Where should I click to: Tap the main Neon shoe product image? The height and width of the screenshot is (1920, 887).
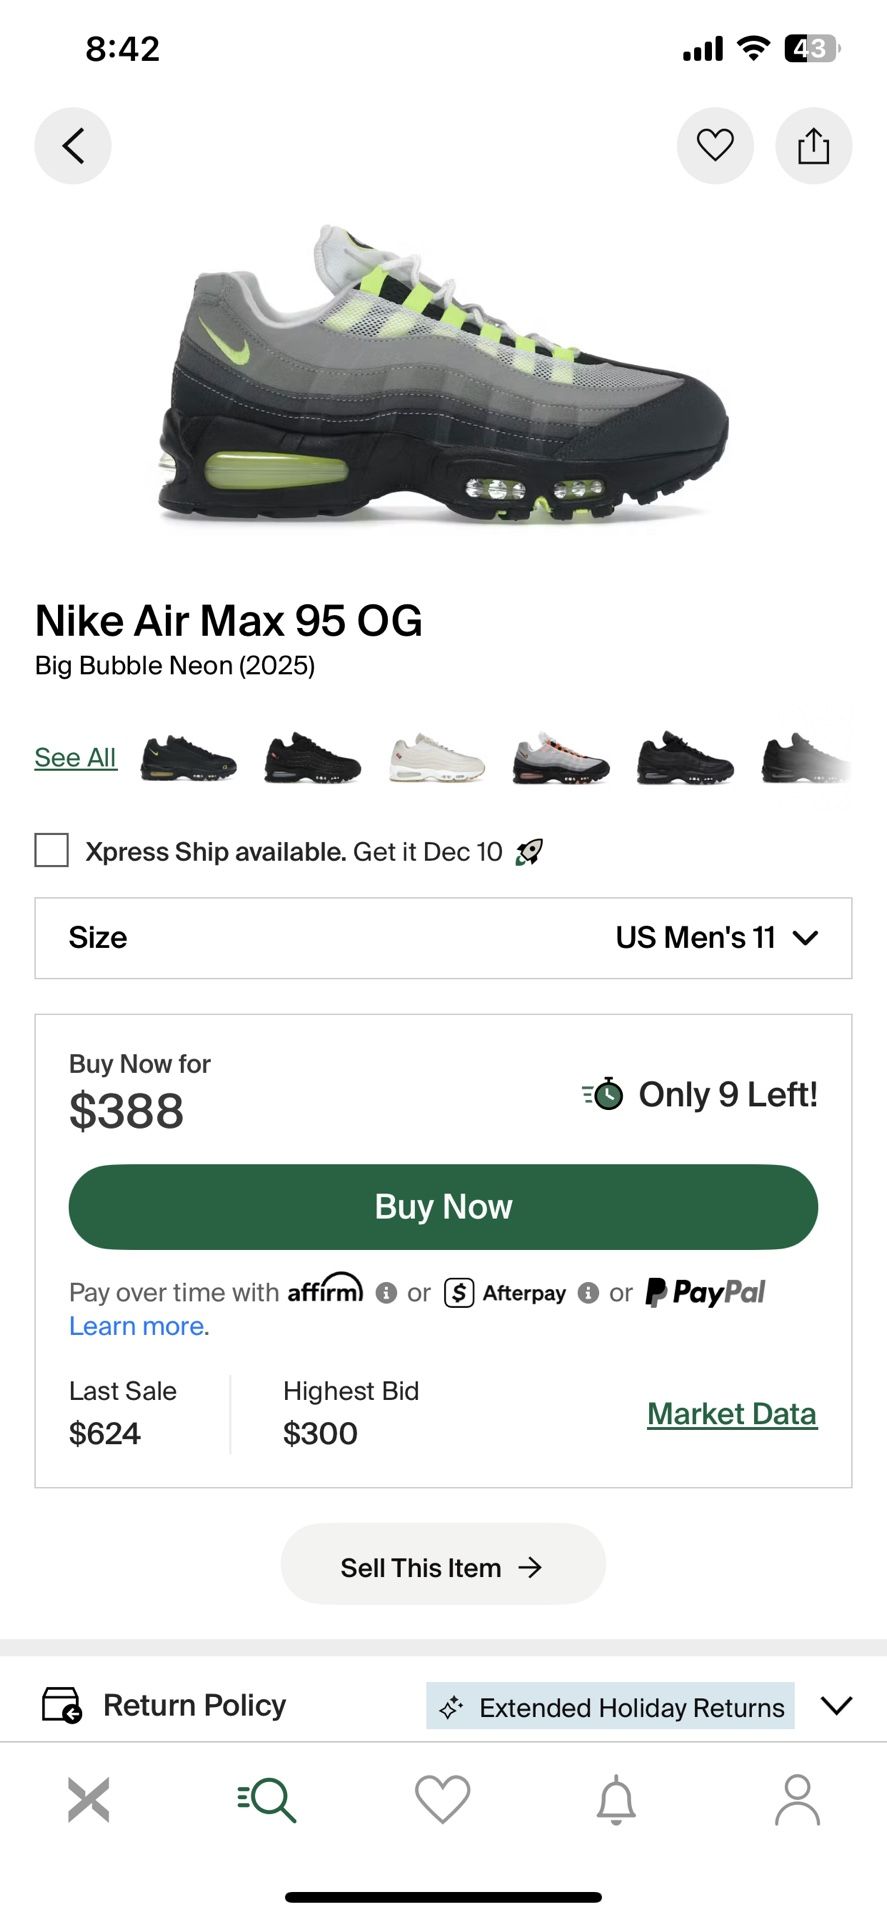pos(443,375)
